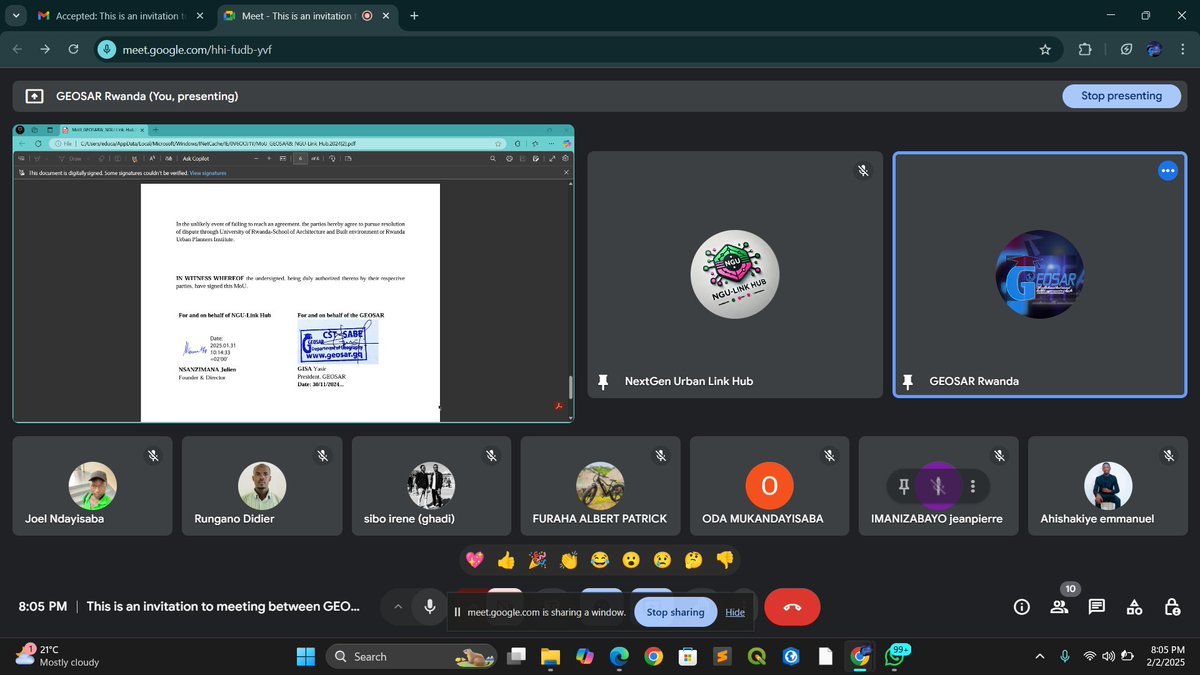
Task: Close the Gmail 'Accepted' tab
Action: tap(199, 16)
